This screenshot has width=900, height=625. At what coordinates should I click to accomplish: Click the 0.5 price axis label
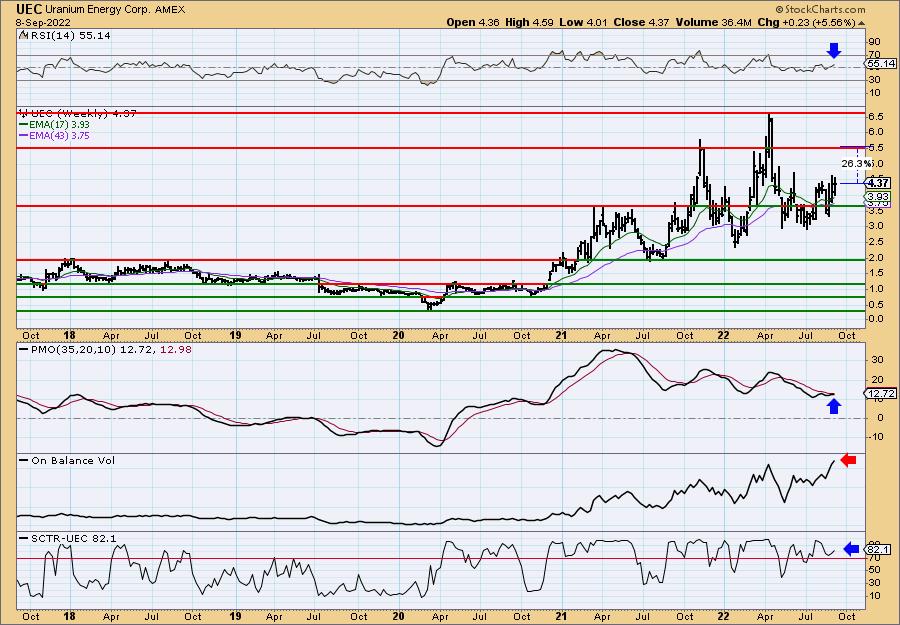tap(876, 305)
